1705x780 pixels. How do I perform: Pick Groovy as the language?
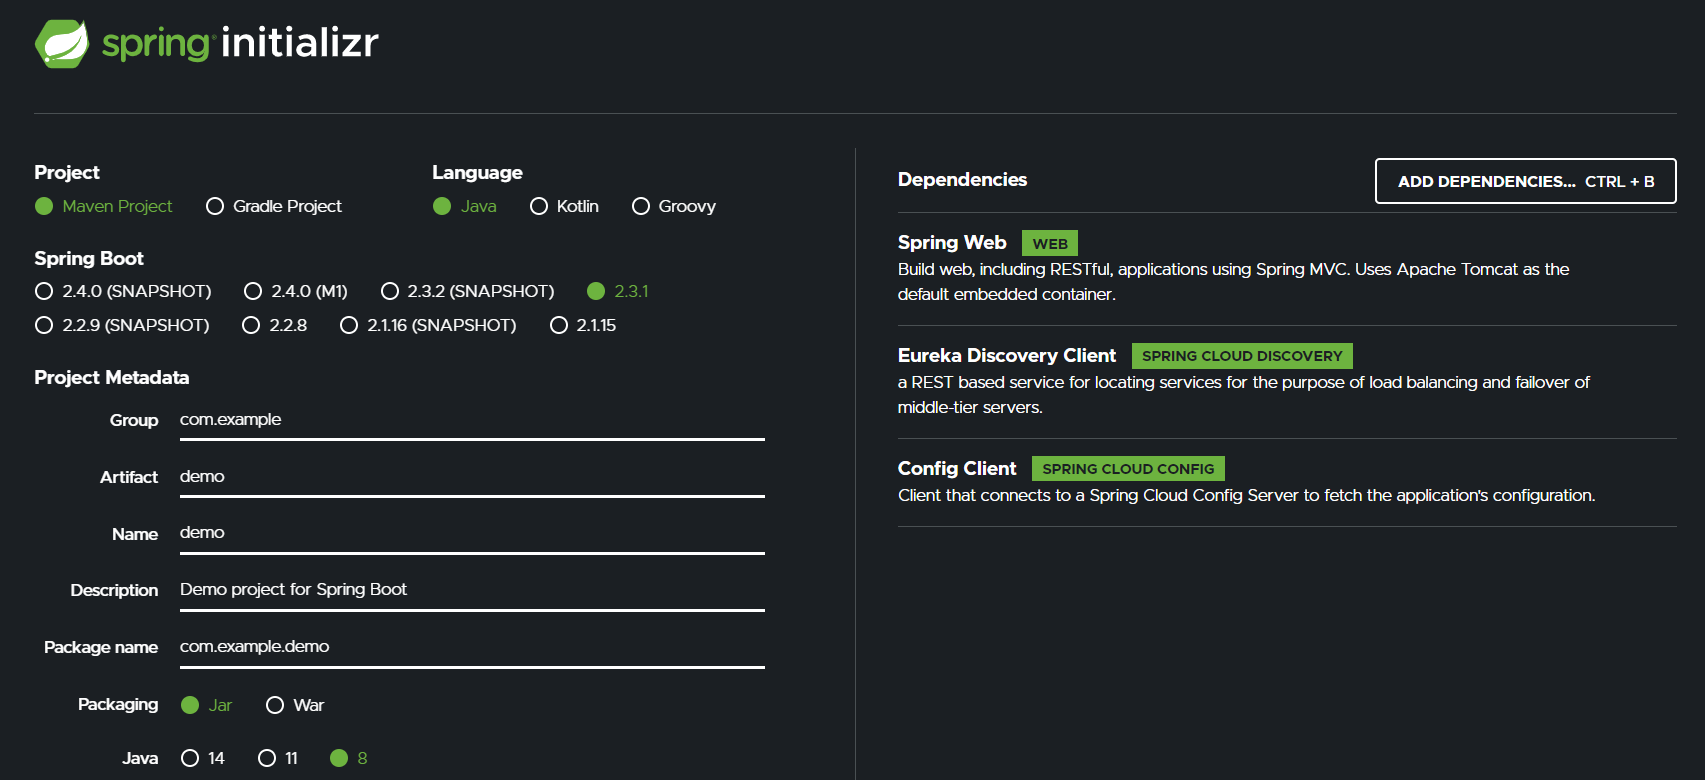(x=641, y=206)
